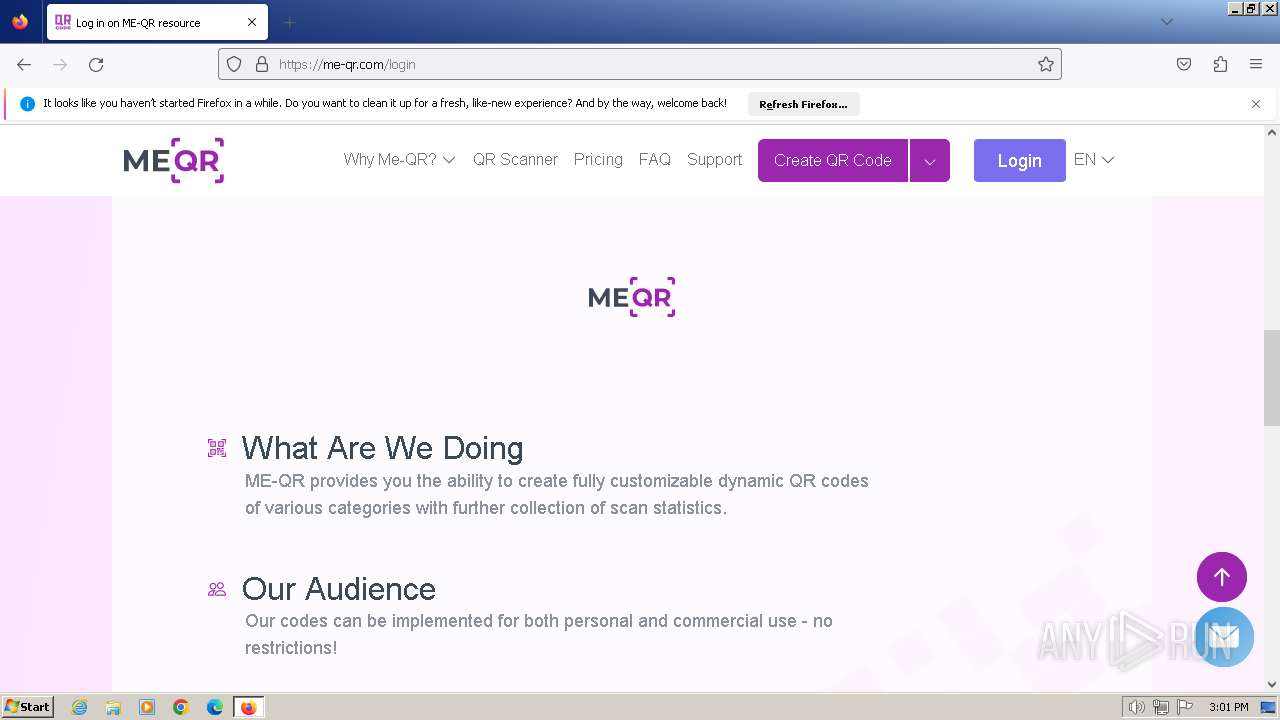
Task: Open the EN language selector
Action: pyautogui.click(x=1093, y=160)
